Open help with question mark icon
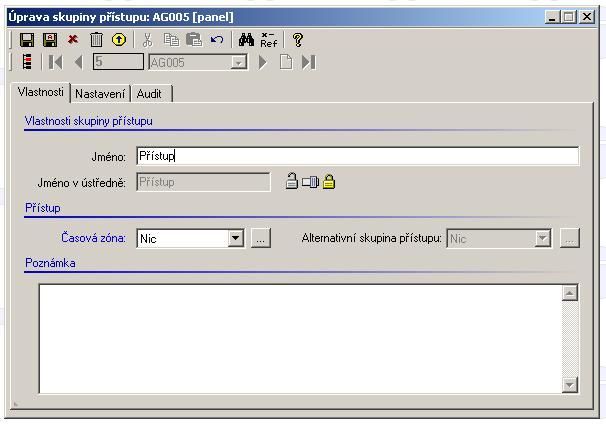This screenshot has height=432, width=606. pos(297,39)
